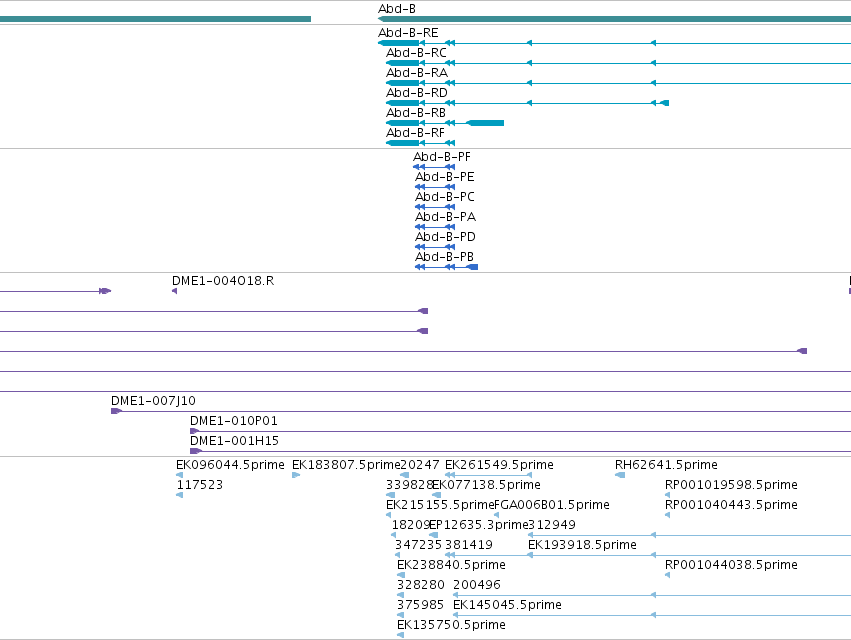Click the Abd-B-PB terminal coding block

472,267
